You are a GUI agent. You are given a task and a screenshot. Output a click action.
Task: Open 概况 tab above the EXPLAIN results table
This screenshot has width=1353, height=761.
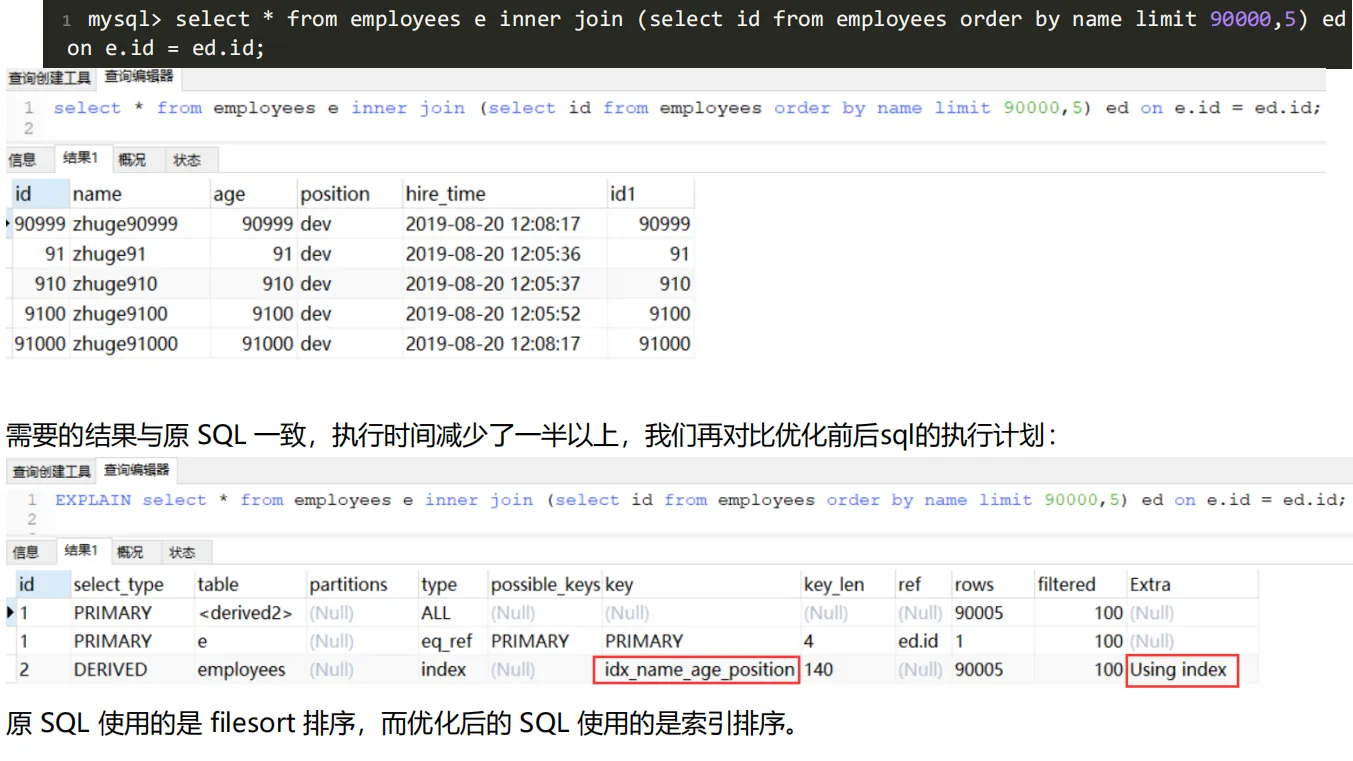tap(130, 552)
